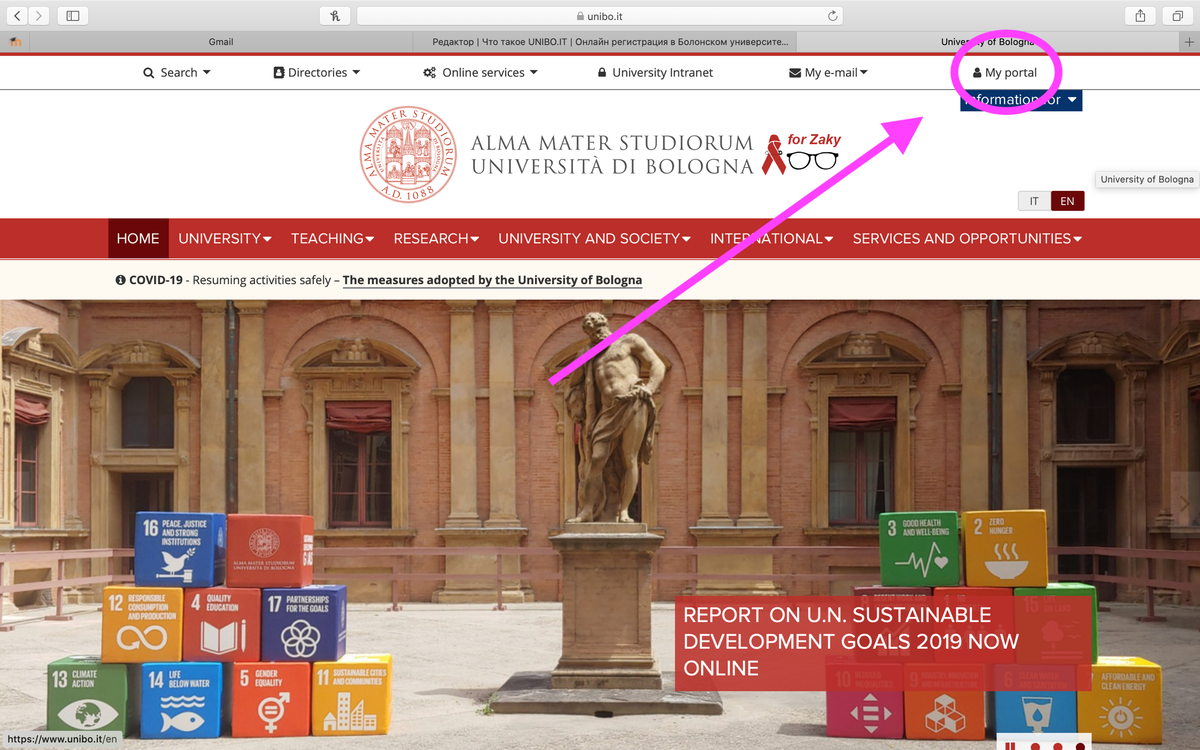Expand the INTERNATIONAL menu
Screen dimensions: 1200x750
(x=772, y=238)
